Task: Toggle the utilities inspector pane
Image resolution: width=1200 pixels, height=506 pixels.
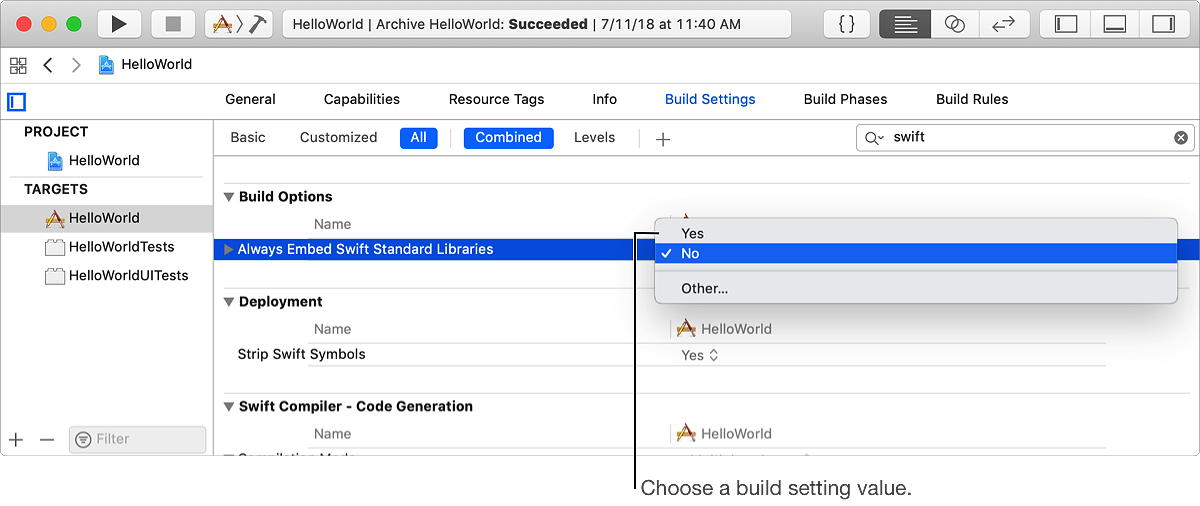Action: 1163,24
